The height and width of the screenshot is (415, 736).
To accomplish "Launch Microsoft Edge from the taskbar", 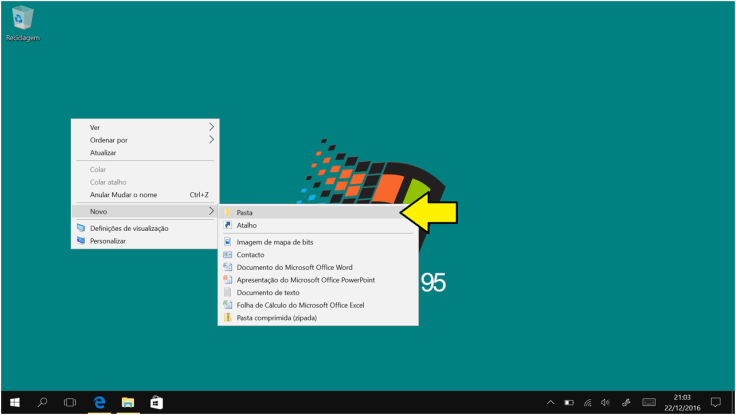I will (100, 402).
